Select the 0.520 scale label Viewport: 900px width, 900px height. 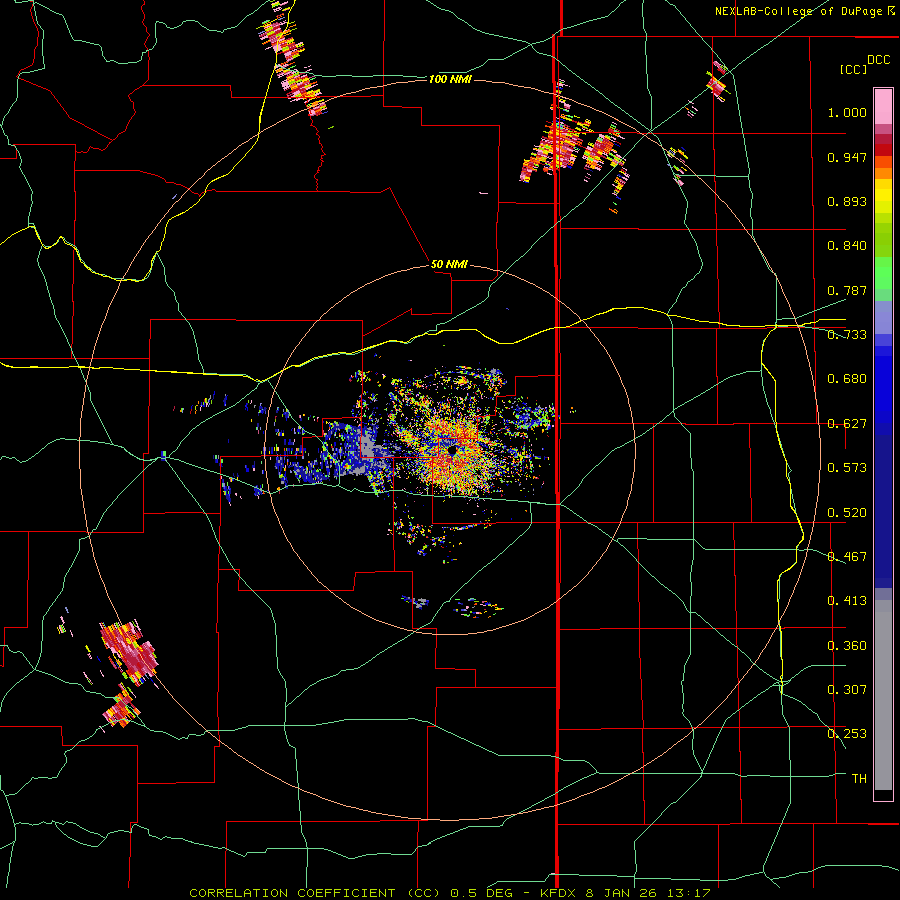click(x=847, y=513)
